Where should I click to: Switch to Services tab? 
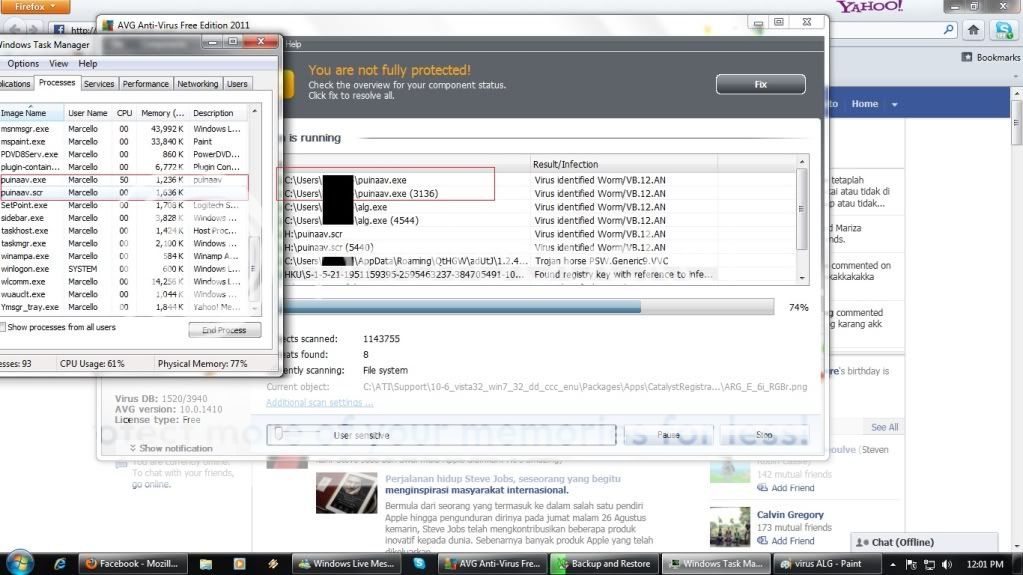coord(99,84)
